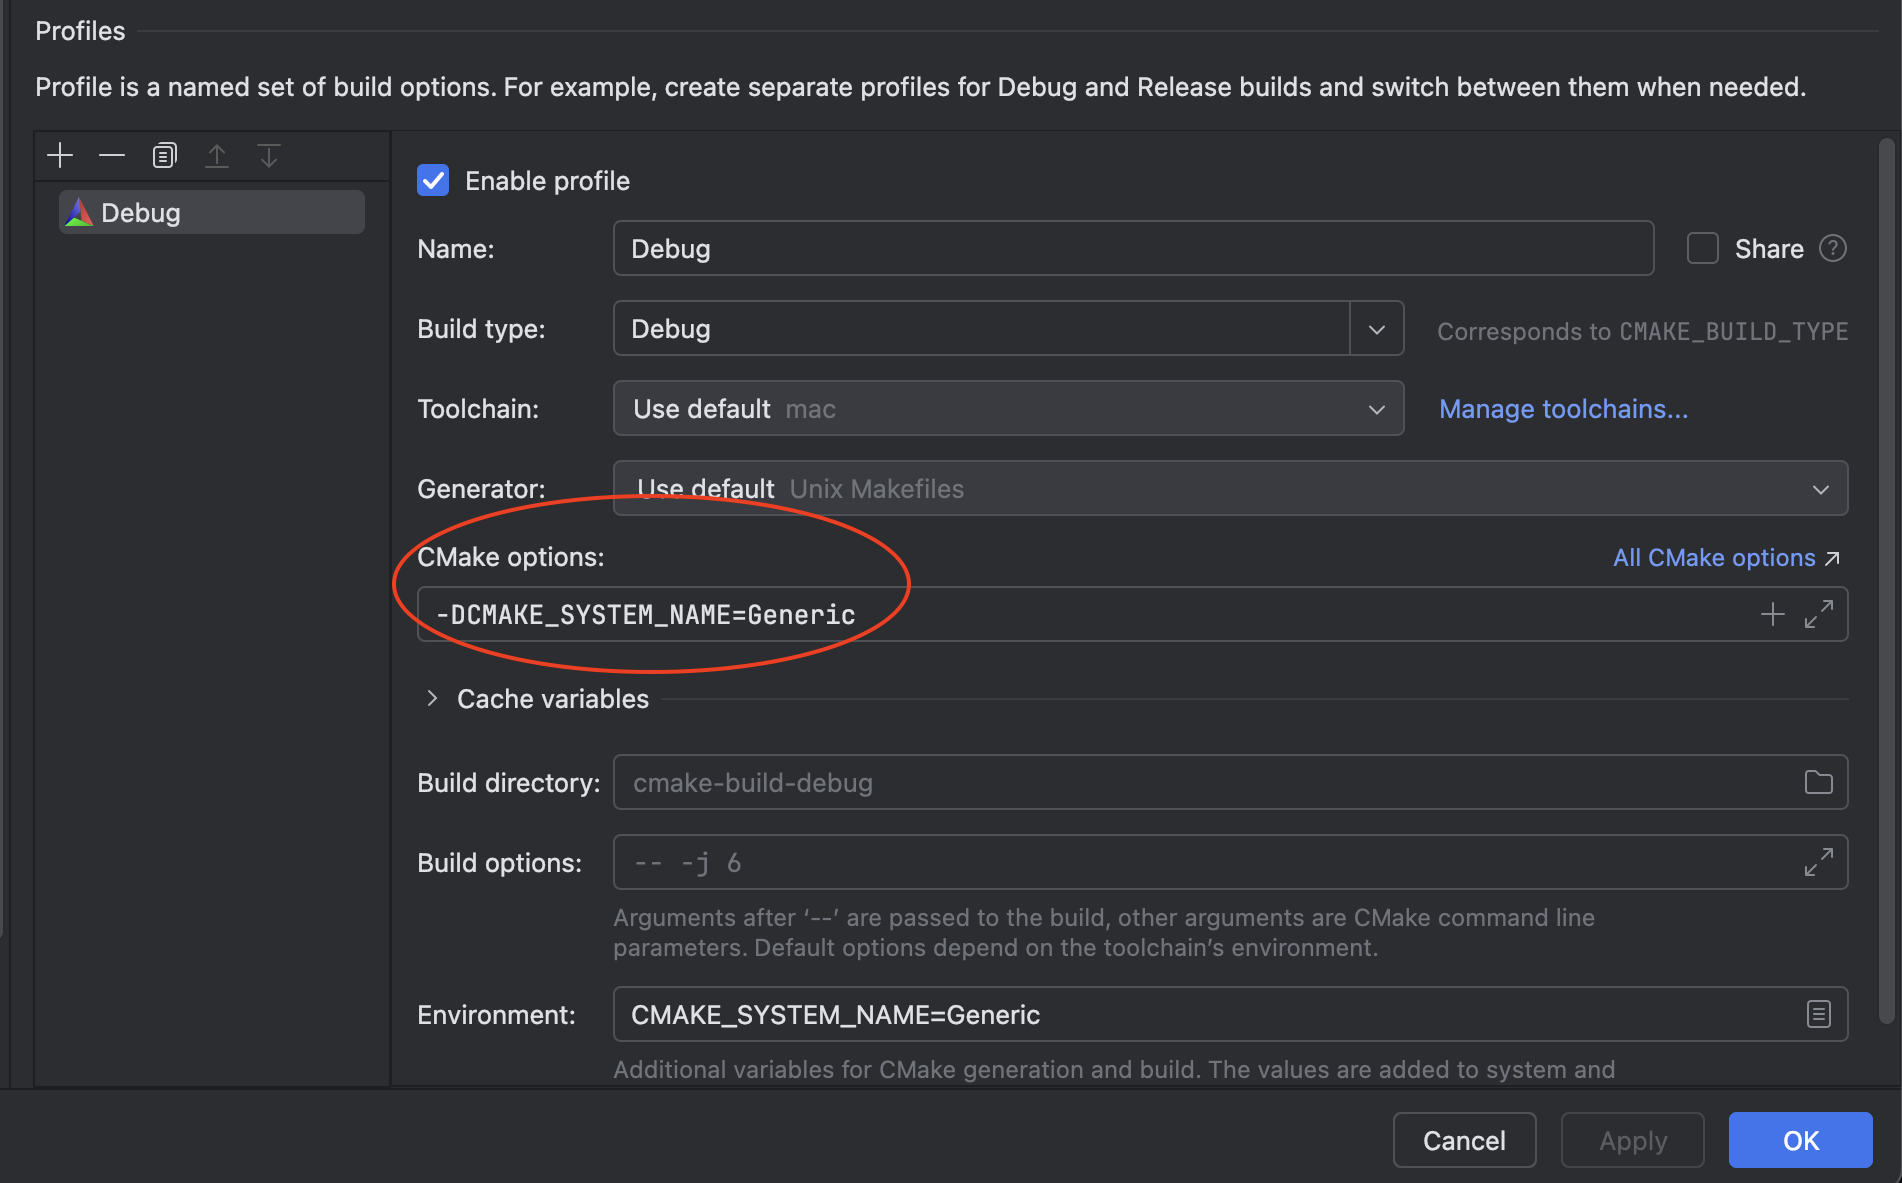Copy the selected profile

(x=164, y=156)
